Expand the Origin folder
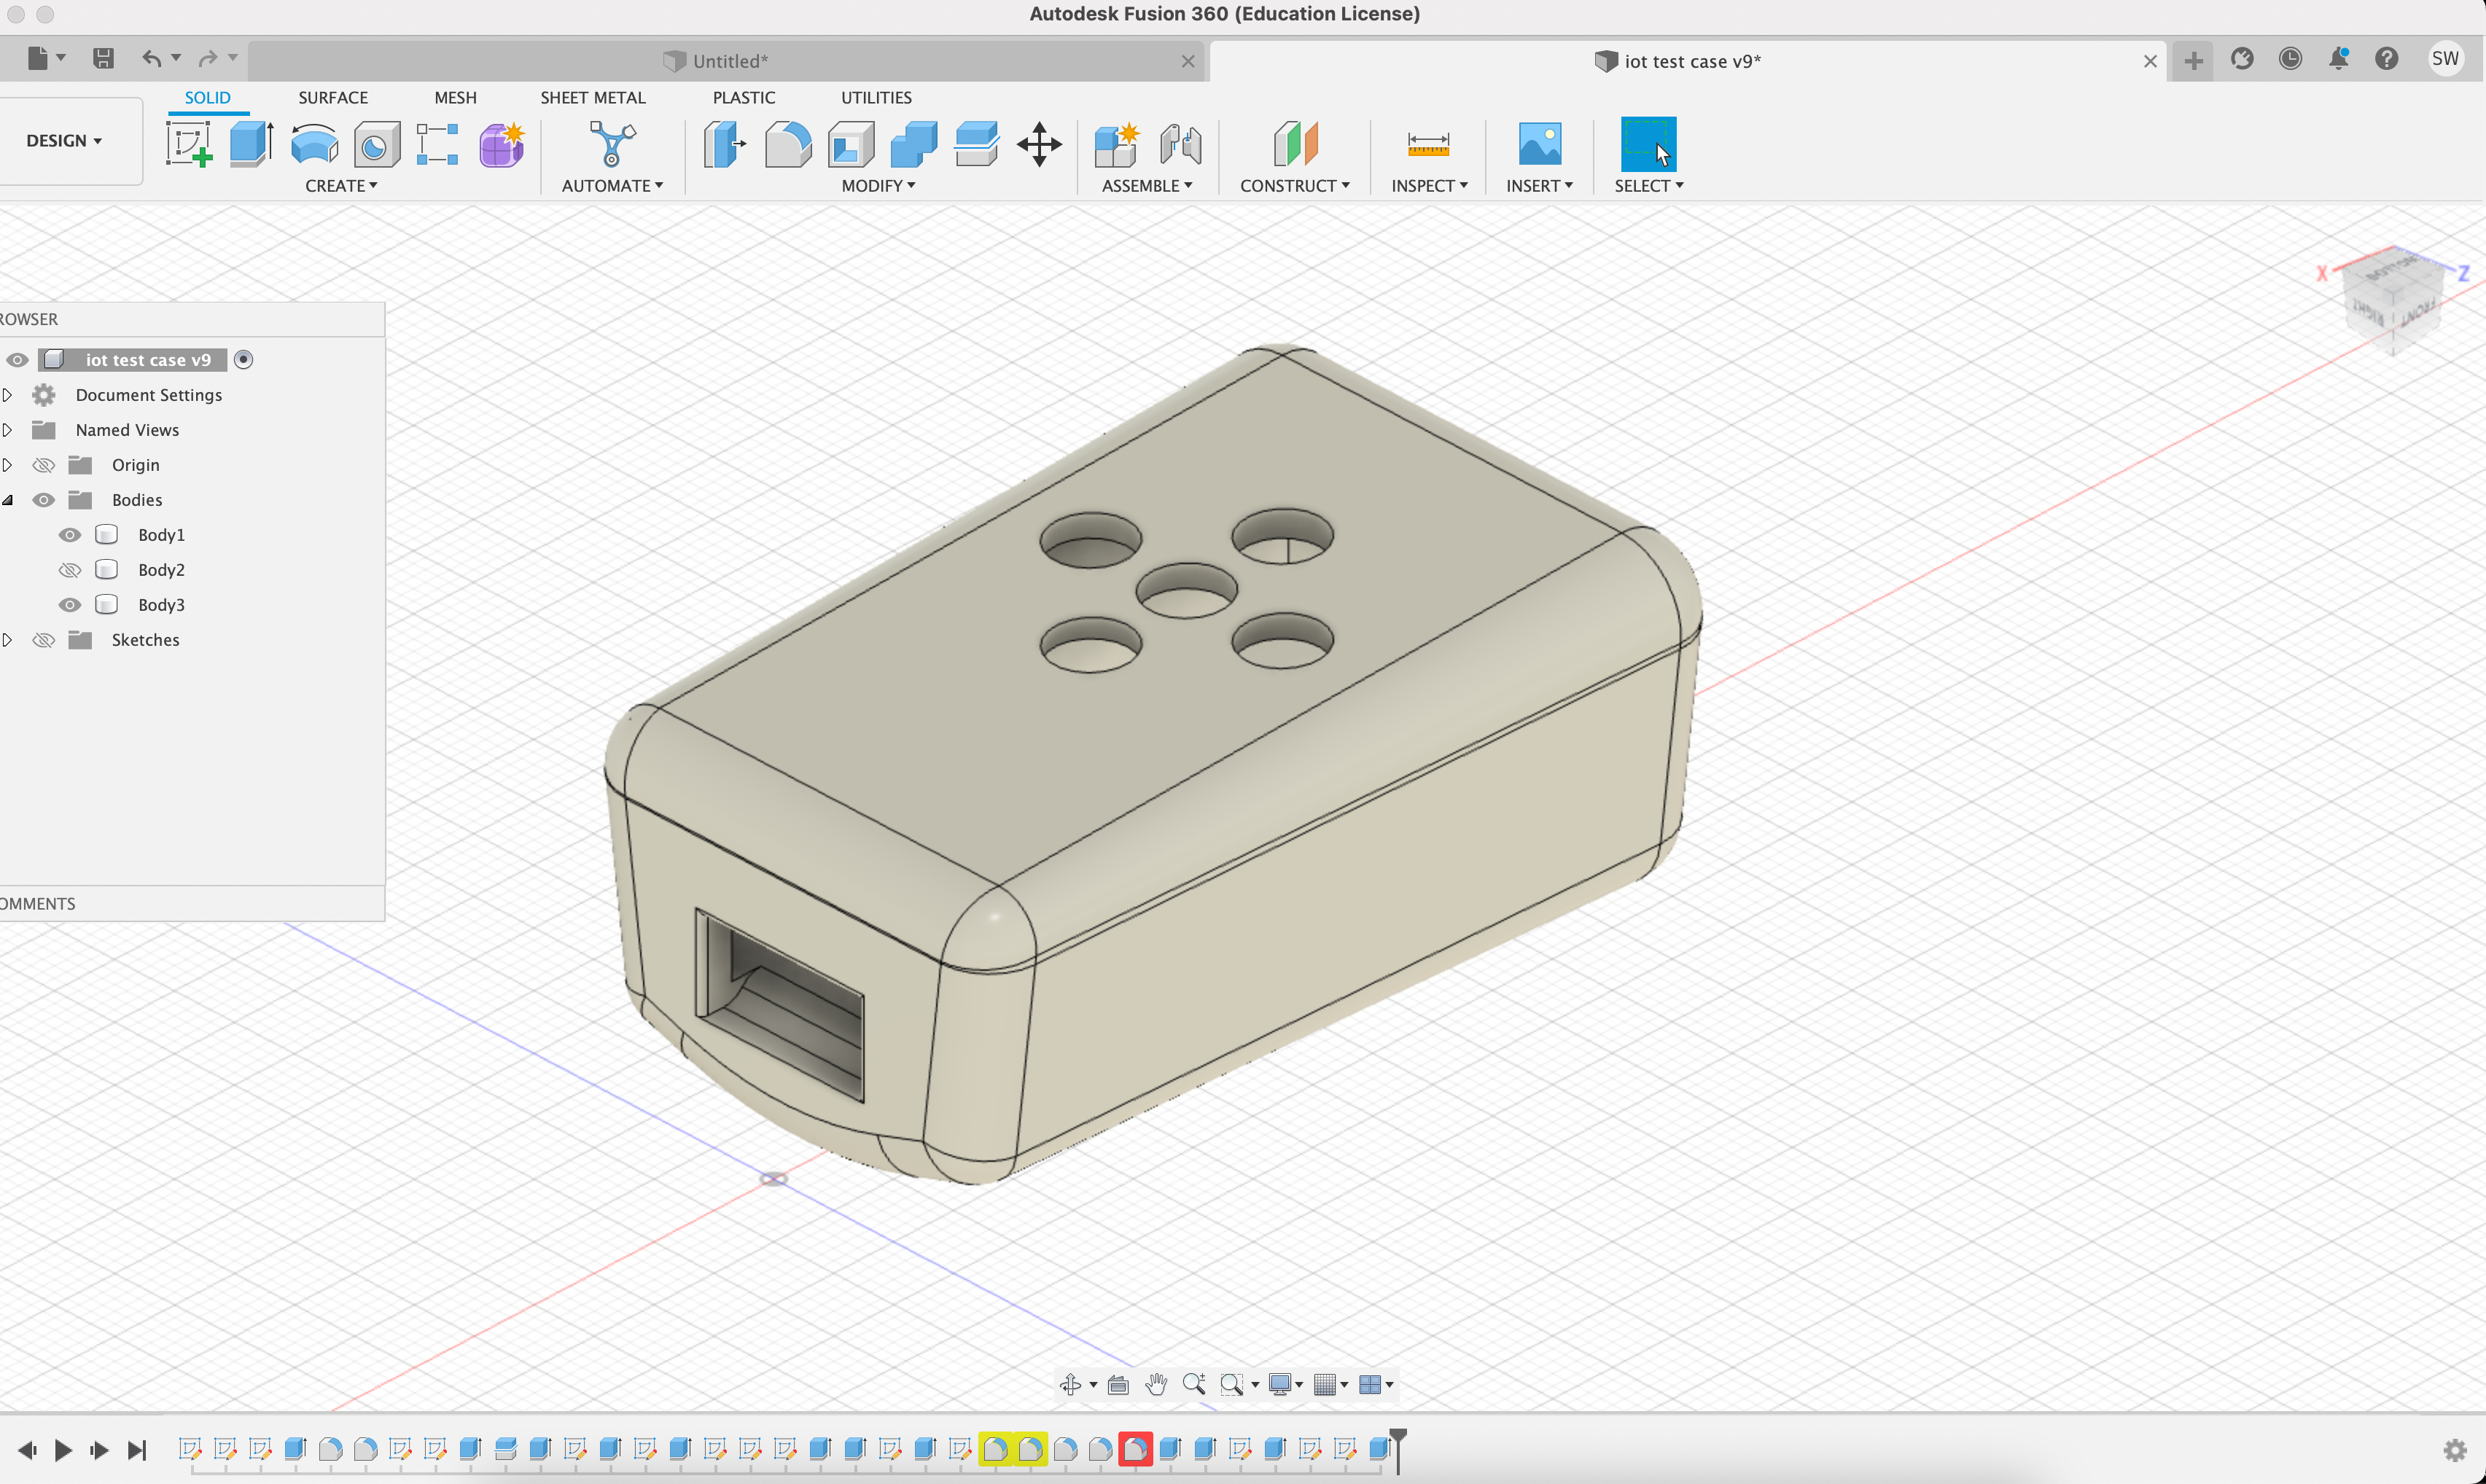 (7, 465)
